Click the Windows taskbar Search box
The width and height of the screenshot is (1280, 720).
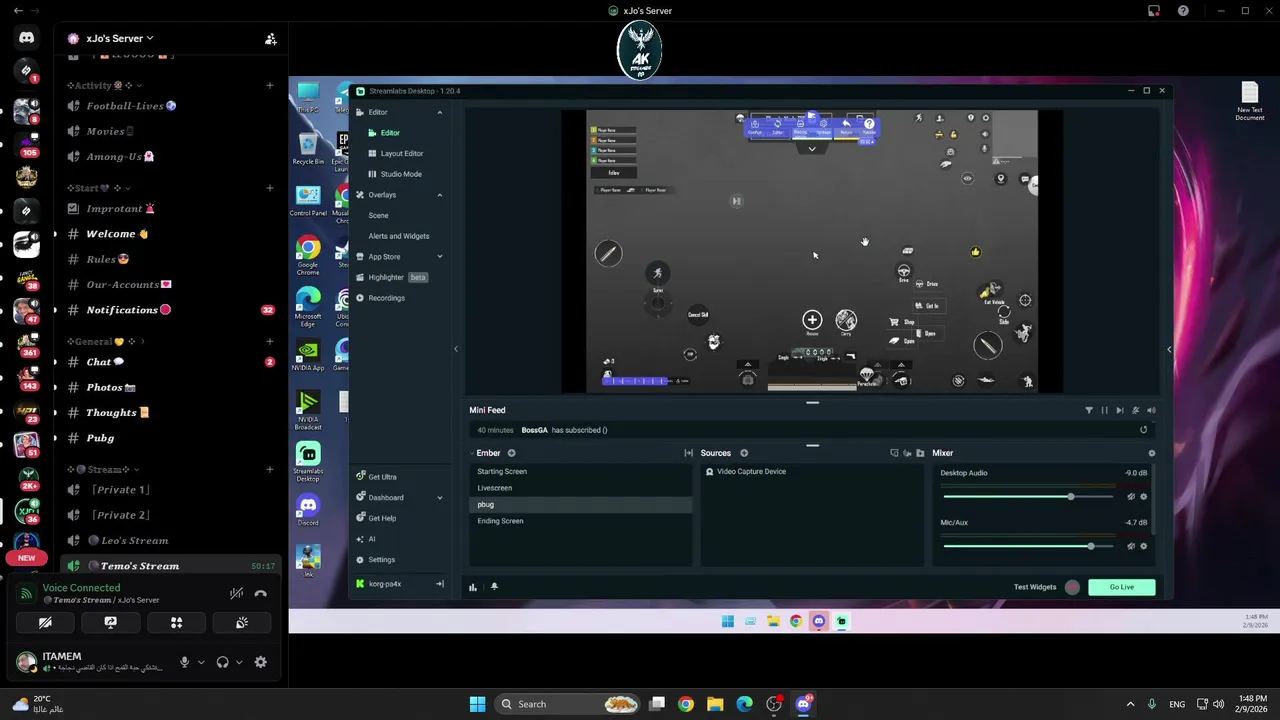[x=569, y=704]
